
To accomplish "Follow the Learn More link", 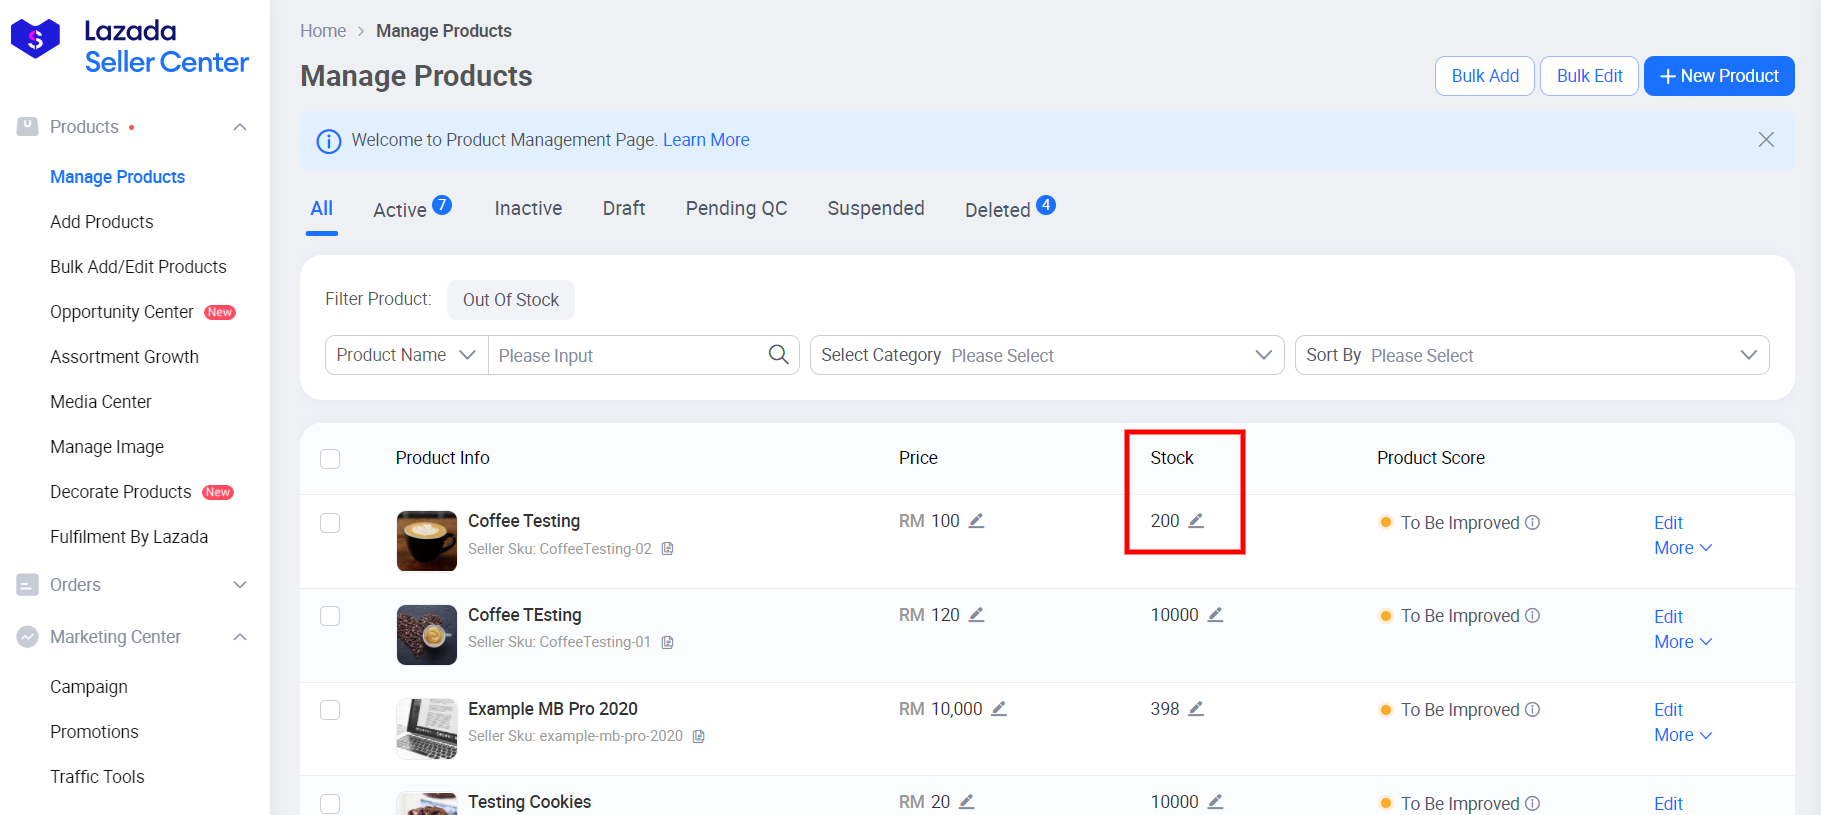I will coord(706,140).
